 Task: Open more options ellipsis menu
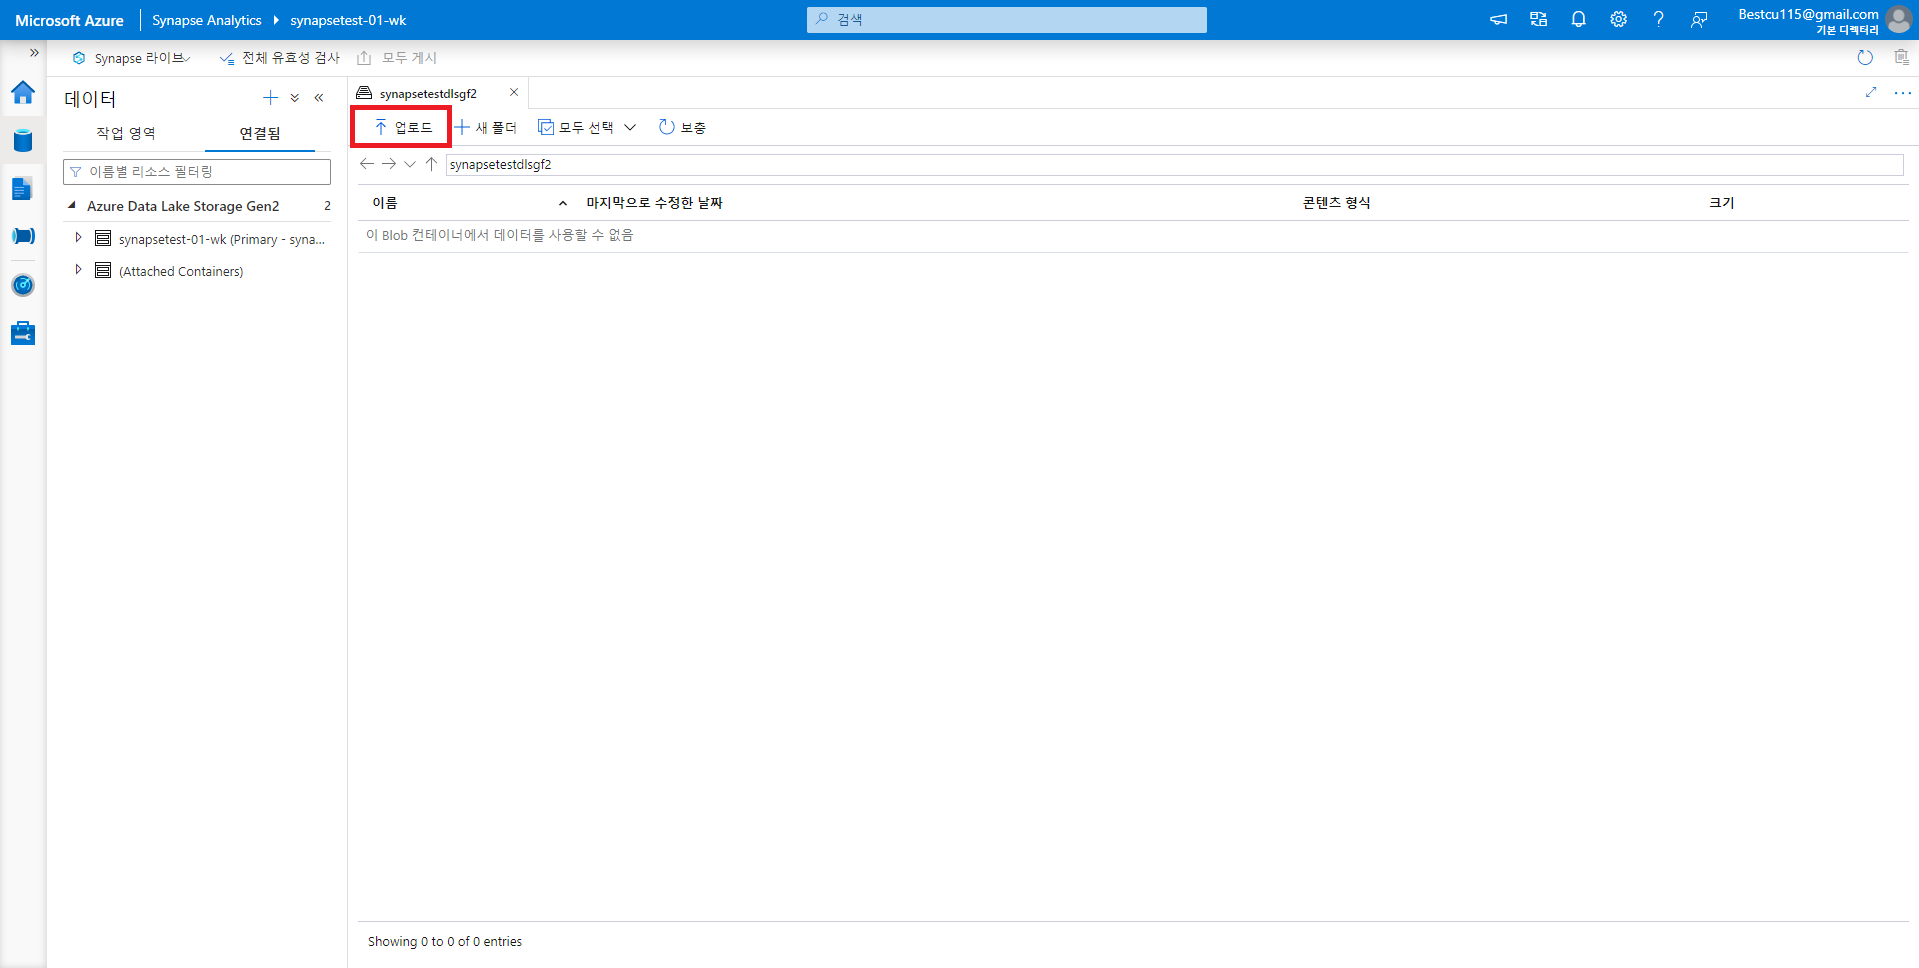[1902, 92]
